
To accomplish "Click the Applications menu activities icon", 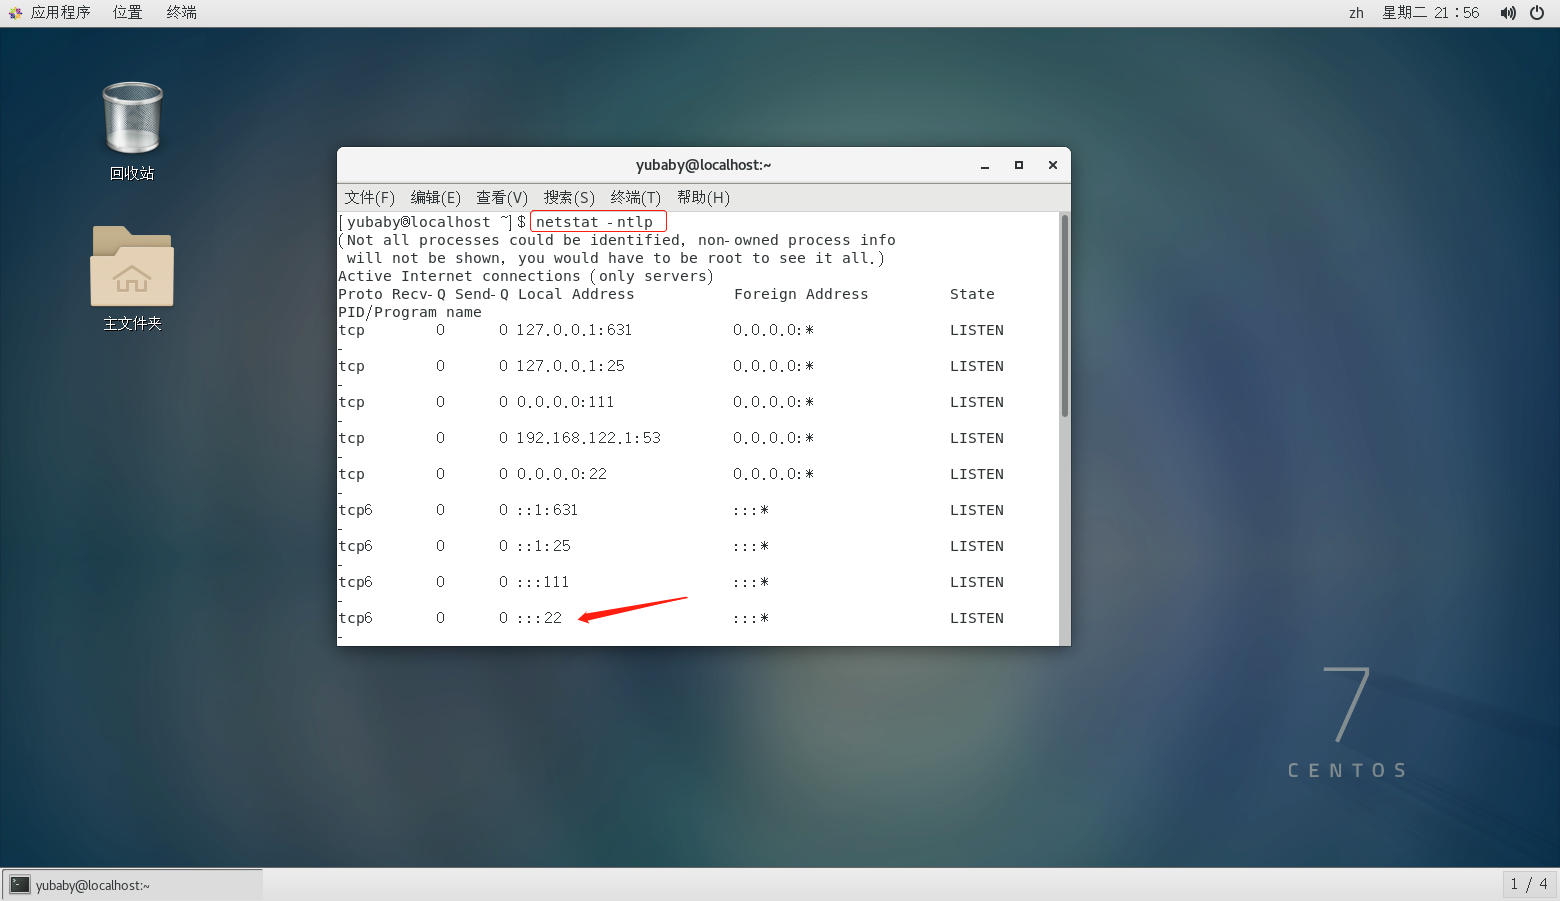I will (15, 13).
